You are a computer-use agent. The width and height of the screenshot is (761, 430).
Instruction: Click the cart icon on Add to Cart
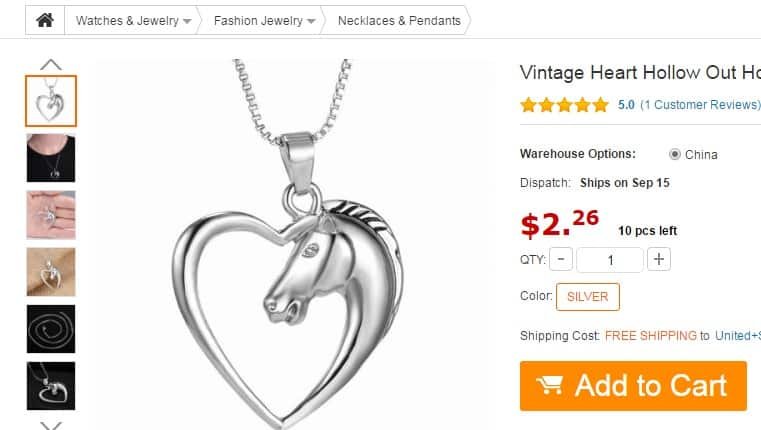[549, 385]
